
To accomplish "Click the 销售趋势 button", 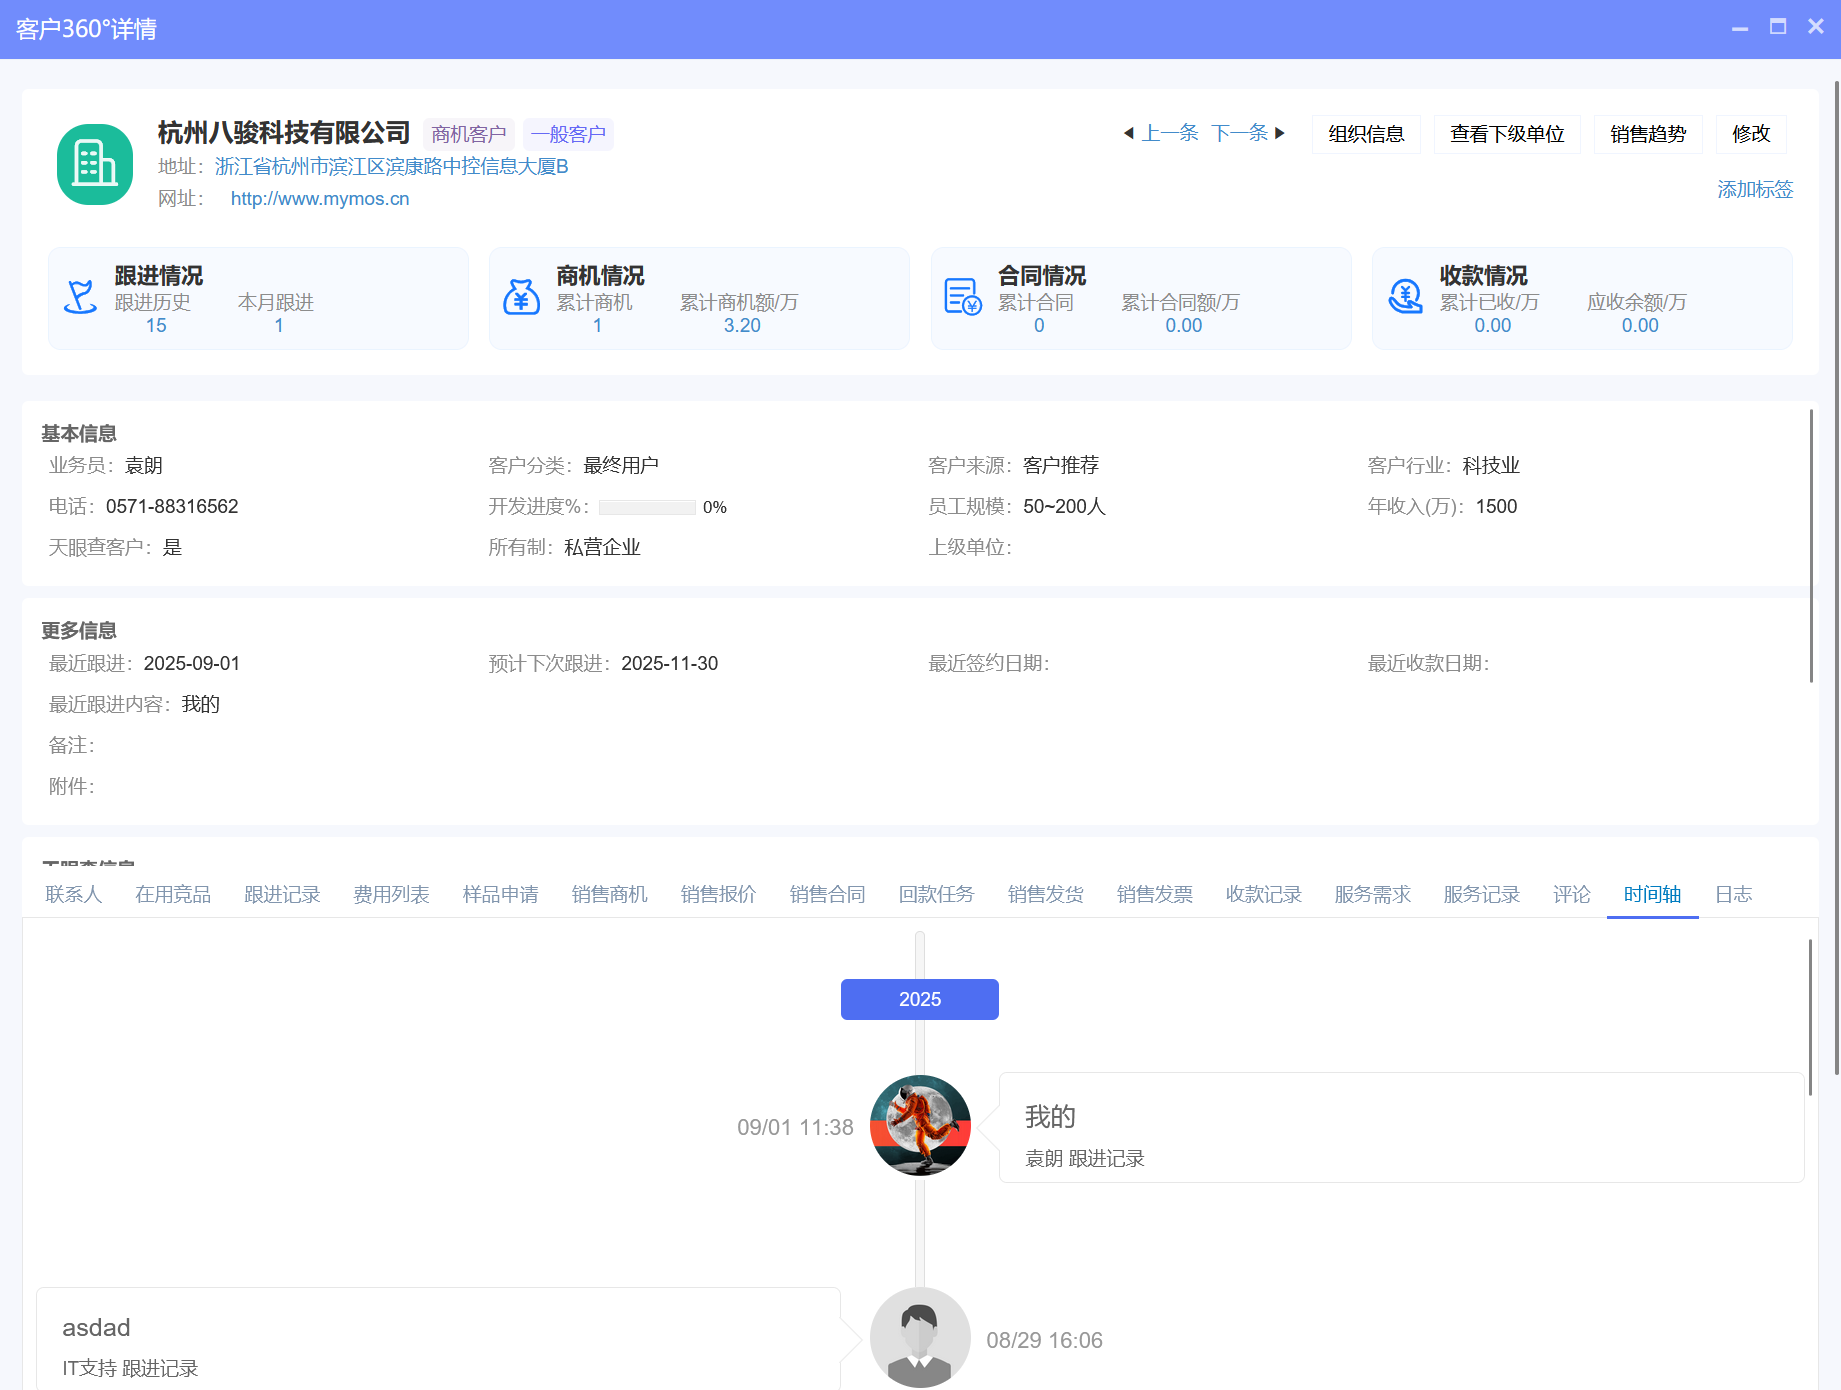I will point(1647,133).
